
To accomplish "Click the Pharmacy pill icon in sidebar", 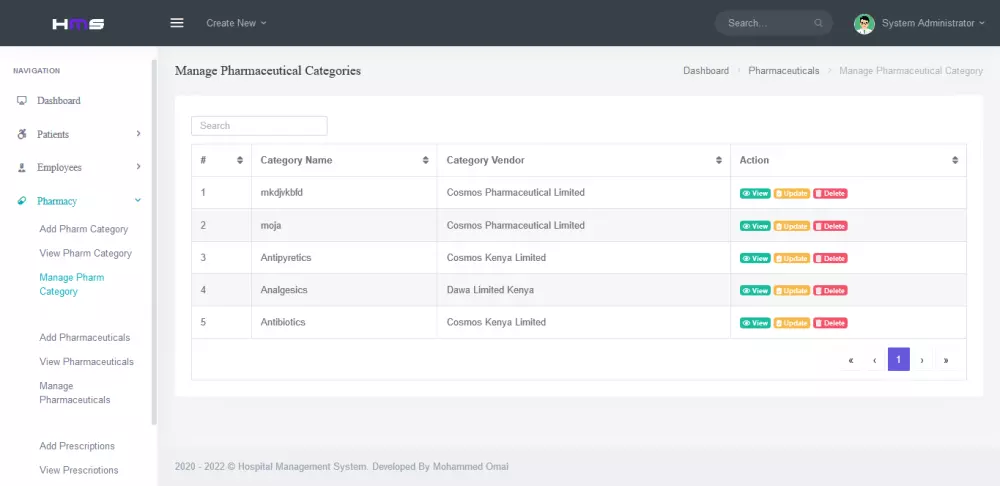I will [x=22, y=201].
